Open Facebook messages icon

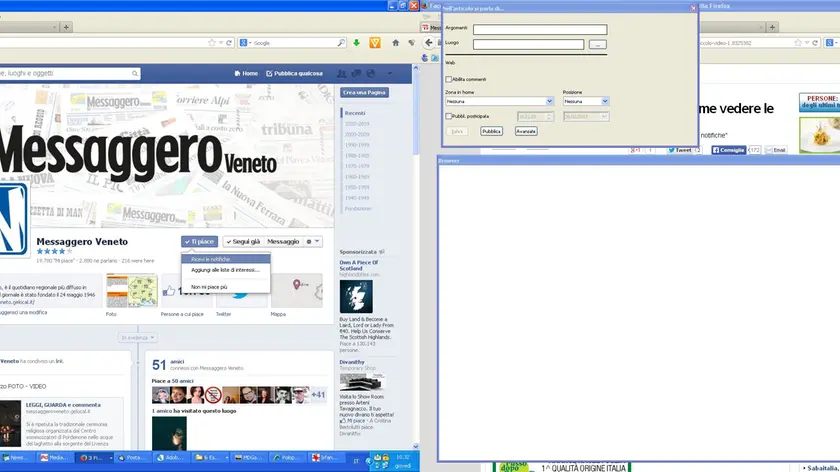point(356,73)
